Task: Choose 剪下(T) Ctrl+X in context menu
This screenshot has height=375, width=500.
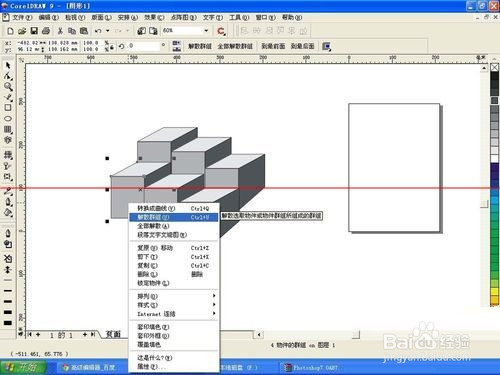Action: [173, 257]
